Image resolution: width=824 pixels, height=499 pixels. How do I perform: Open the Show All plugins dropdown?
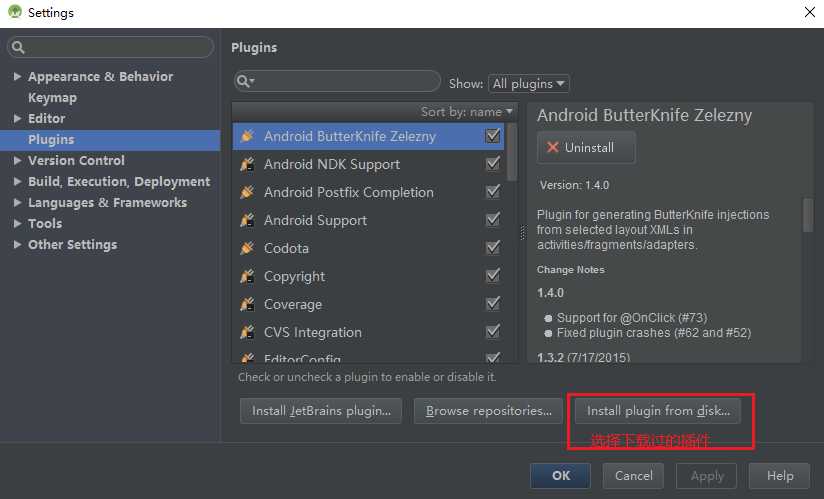tap(528, 84)
